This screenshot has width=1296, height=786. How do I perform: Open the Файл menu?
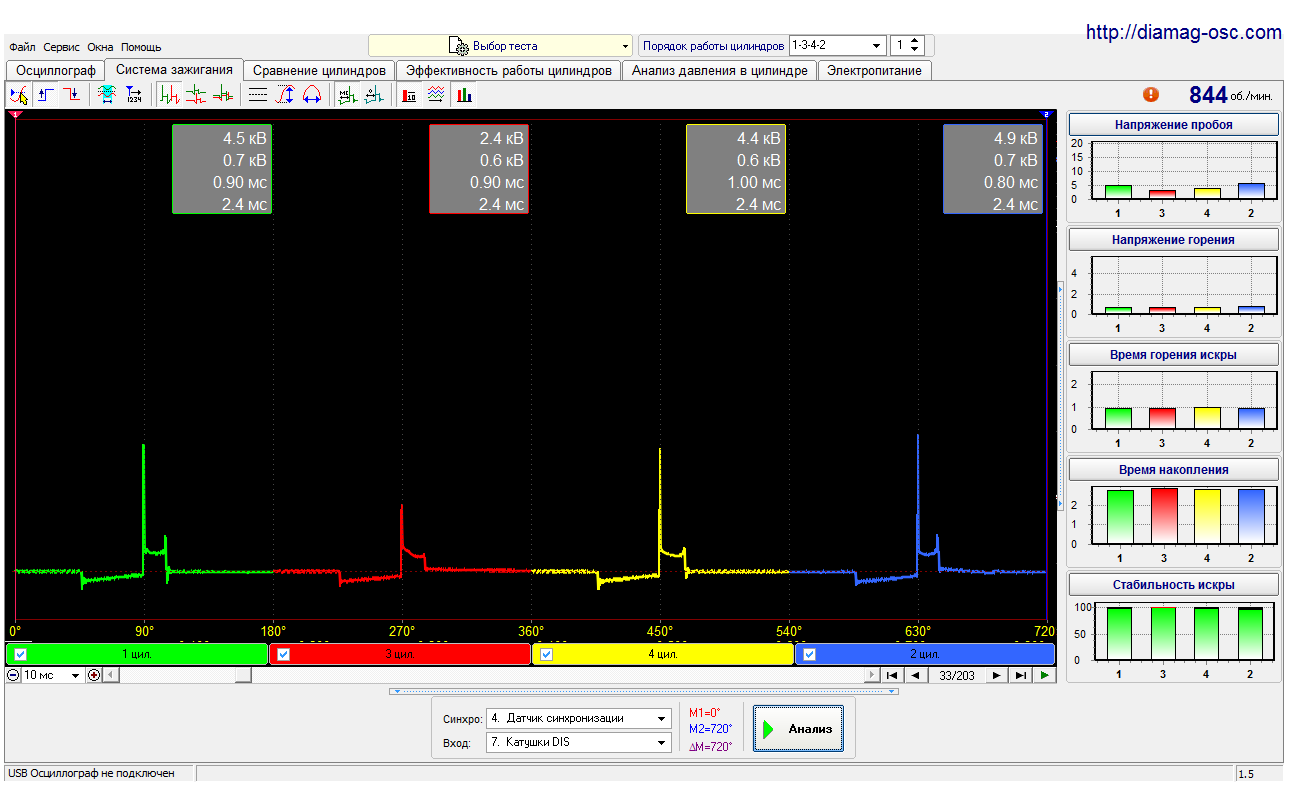pos(22,47)
